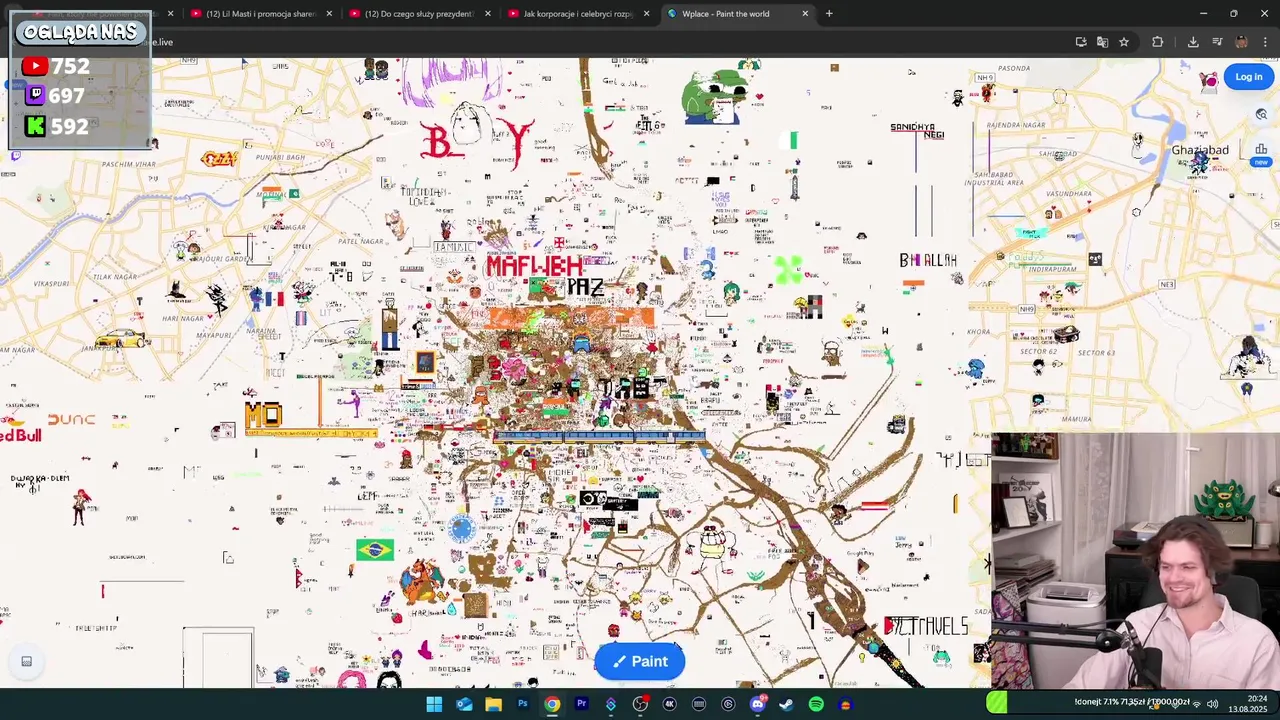
Task: Click the BHALLAH pixel text on map
Action: tap(928, 260)
